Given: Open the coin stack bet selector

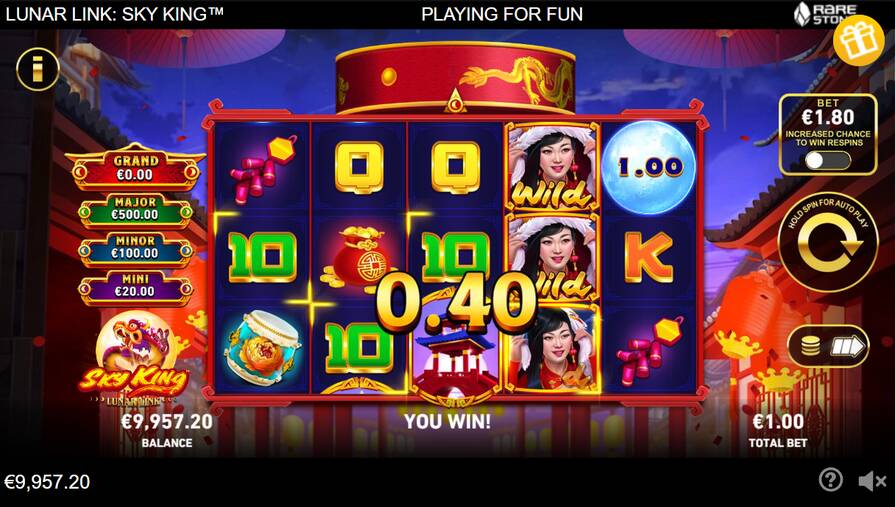Looking at the screenshot, I should click(x=828, y=346).
